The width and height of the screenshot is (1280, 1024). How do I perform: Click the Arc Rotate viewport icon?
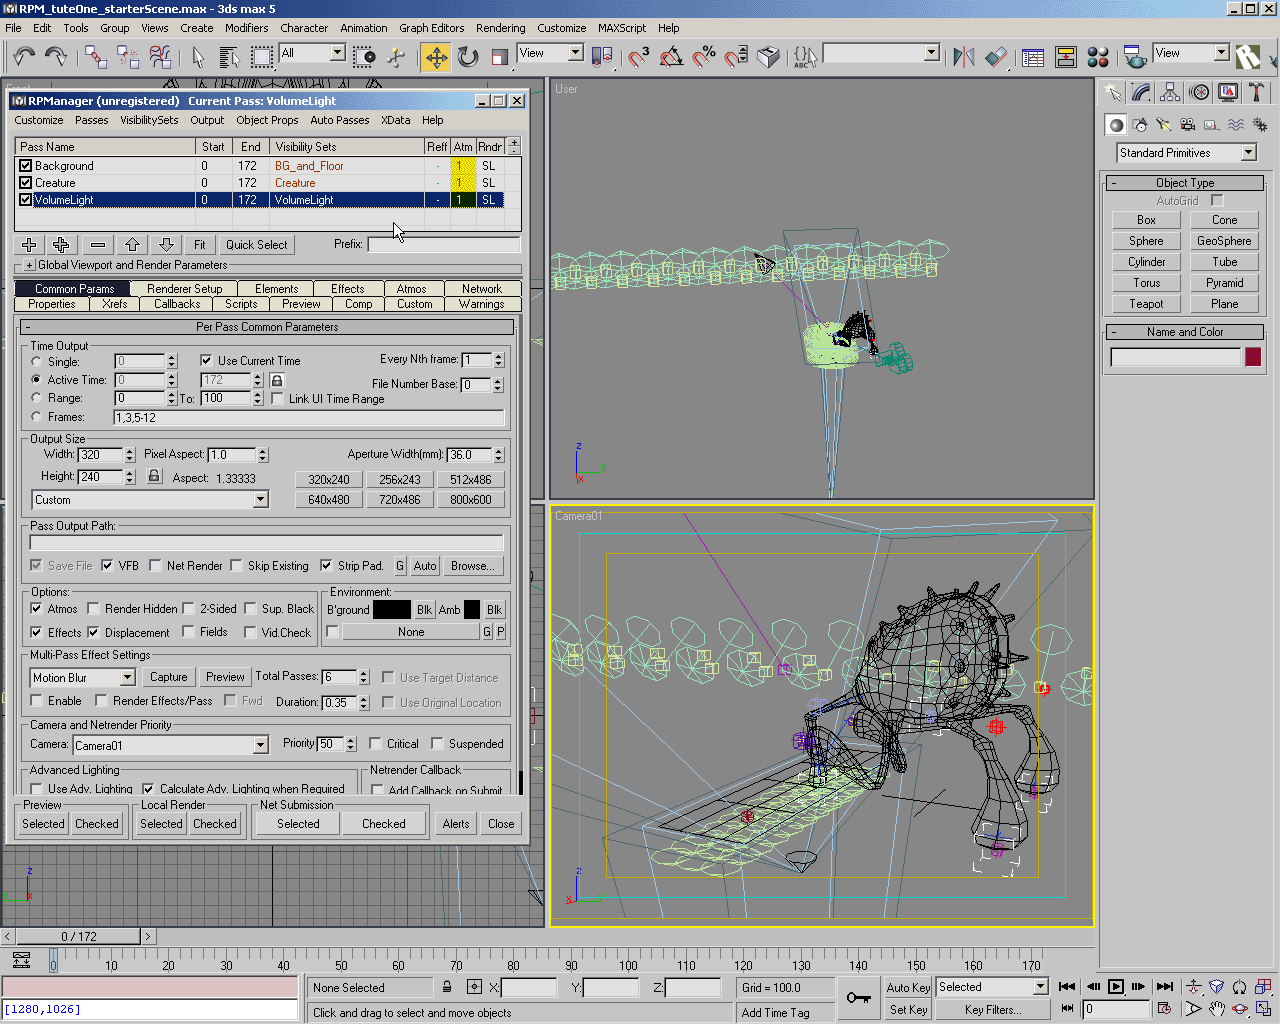[1240, 1009]
